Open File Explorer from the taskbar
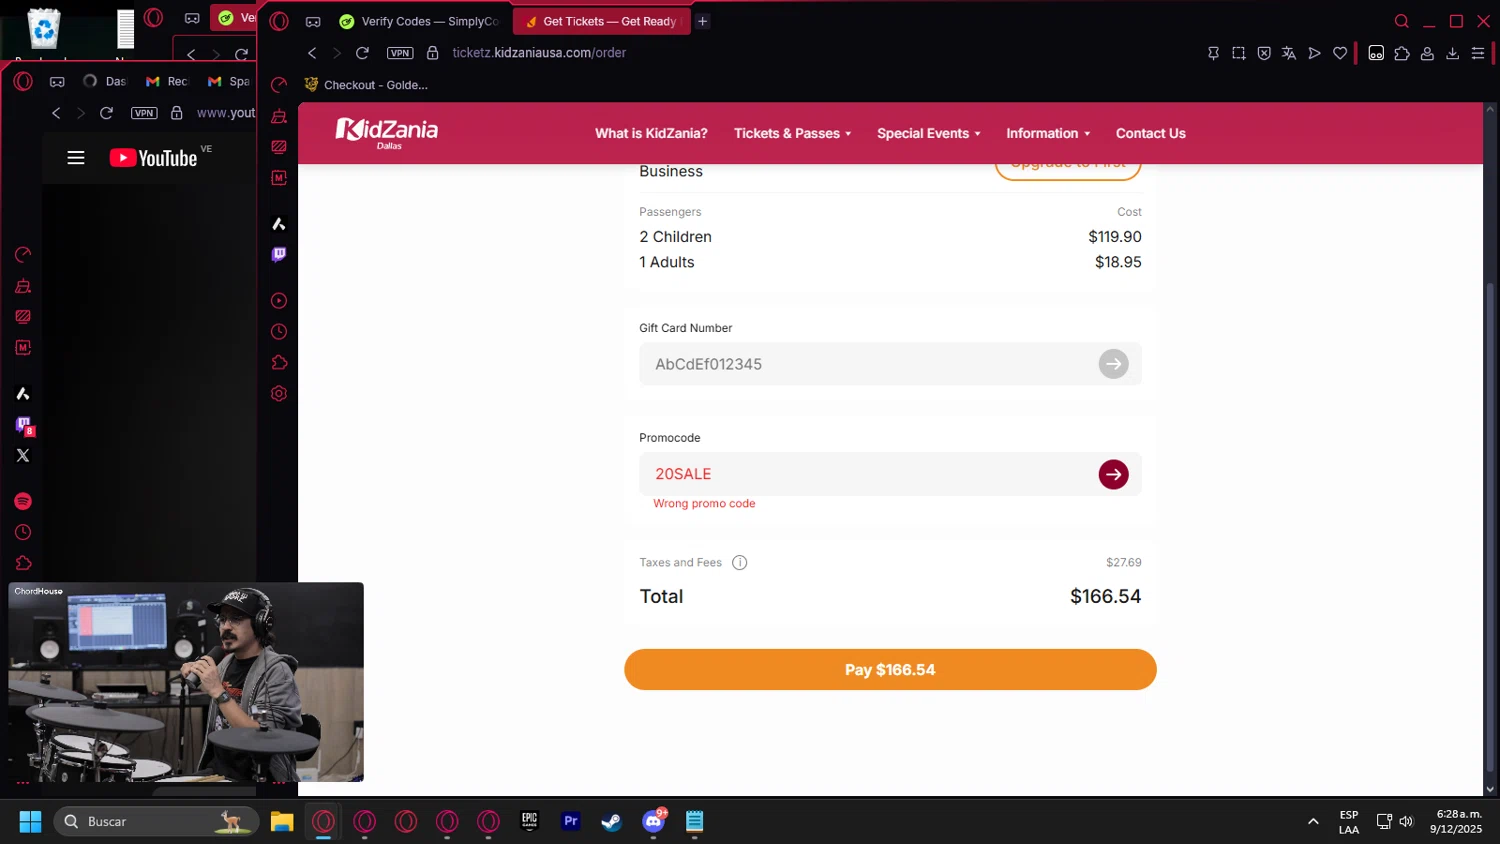The image size is (1500, 844). [282, 821]
